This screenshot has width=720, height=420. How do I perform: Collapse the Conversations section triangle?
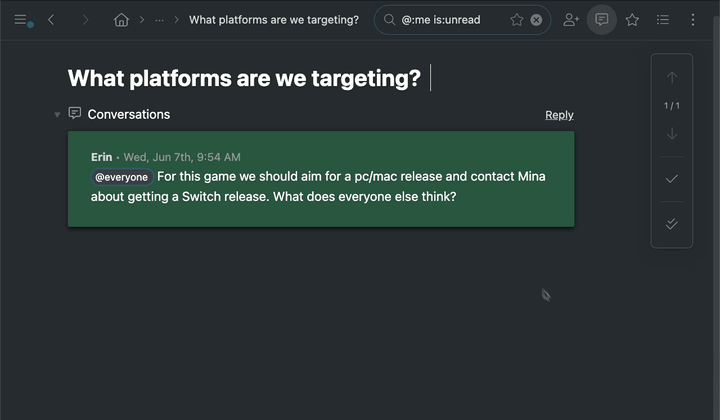(x=57, y=115)
